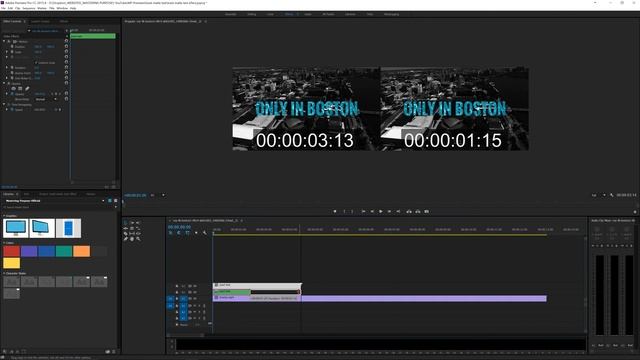Screen dimensions: 640x360
Task: Select the Pen tool in the Tools panel
Action: point(125,239)
